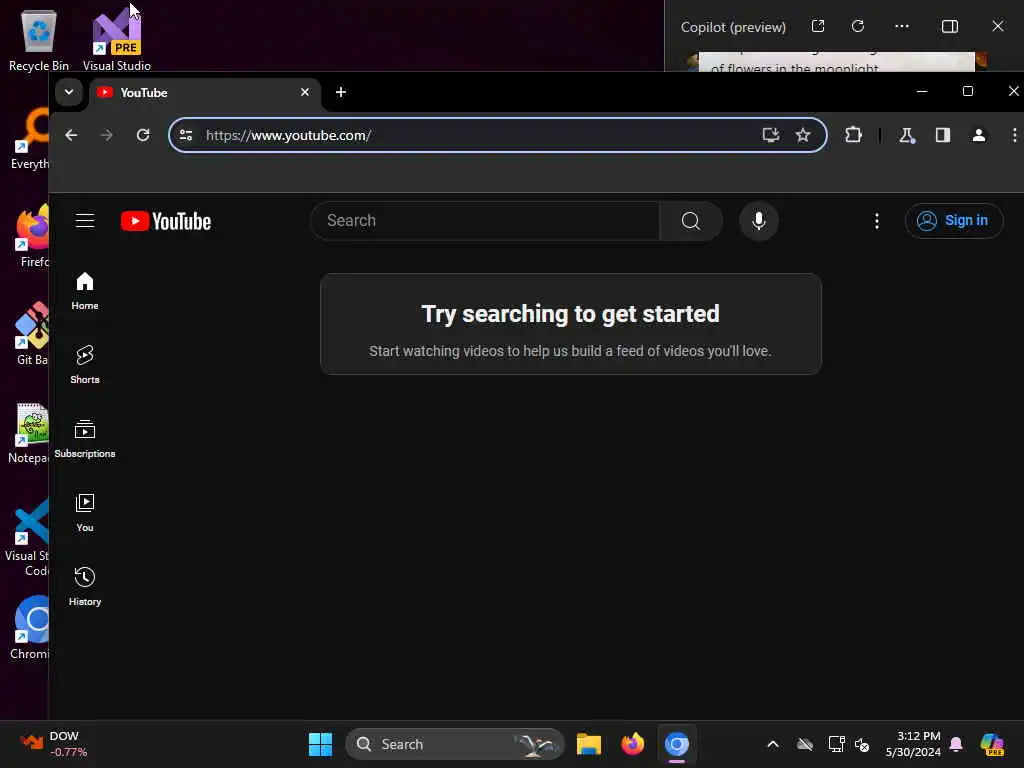Click the YouTube logo

pyautogui.click(x=166, y=221)
